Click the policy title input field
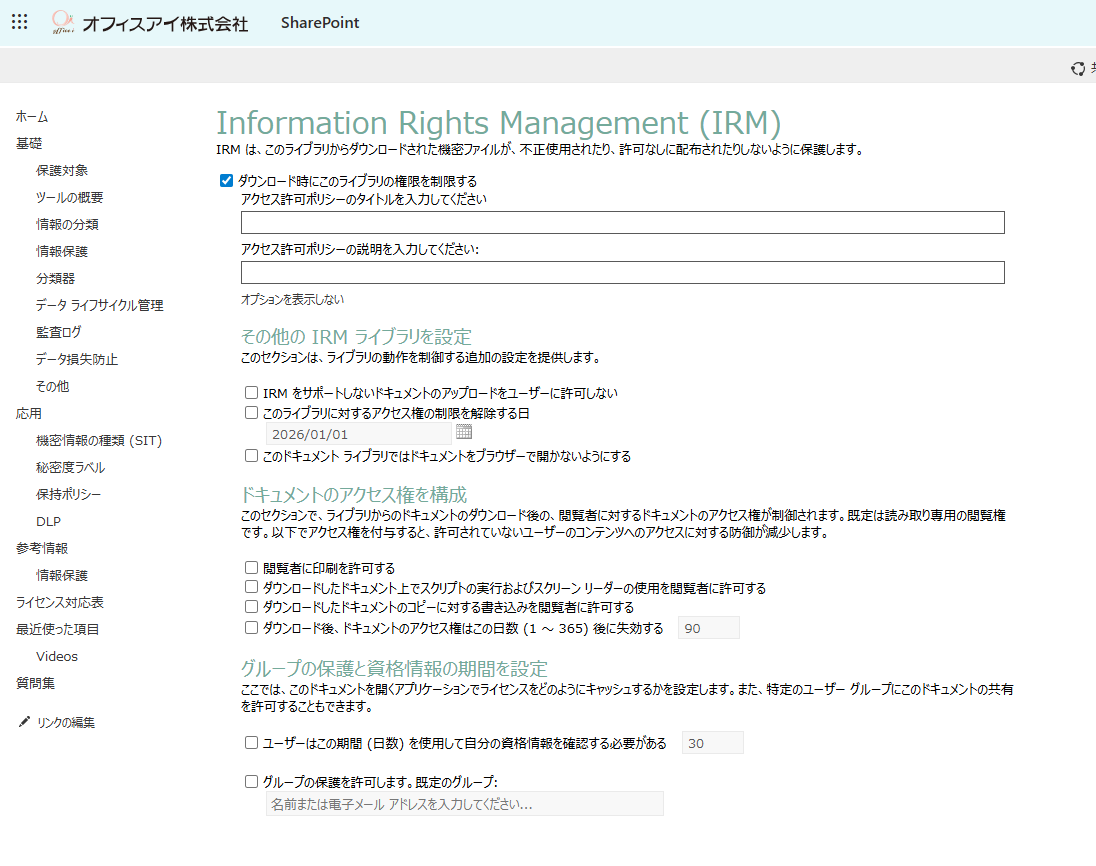This screenshot has width=1096, height=866. pos(622,223)
